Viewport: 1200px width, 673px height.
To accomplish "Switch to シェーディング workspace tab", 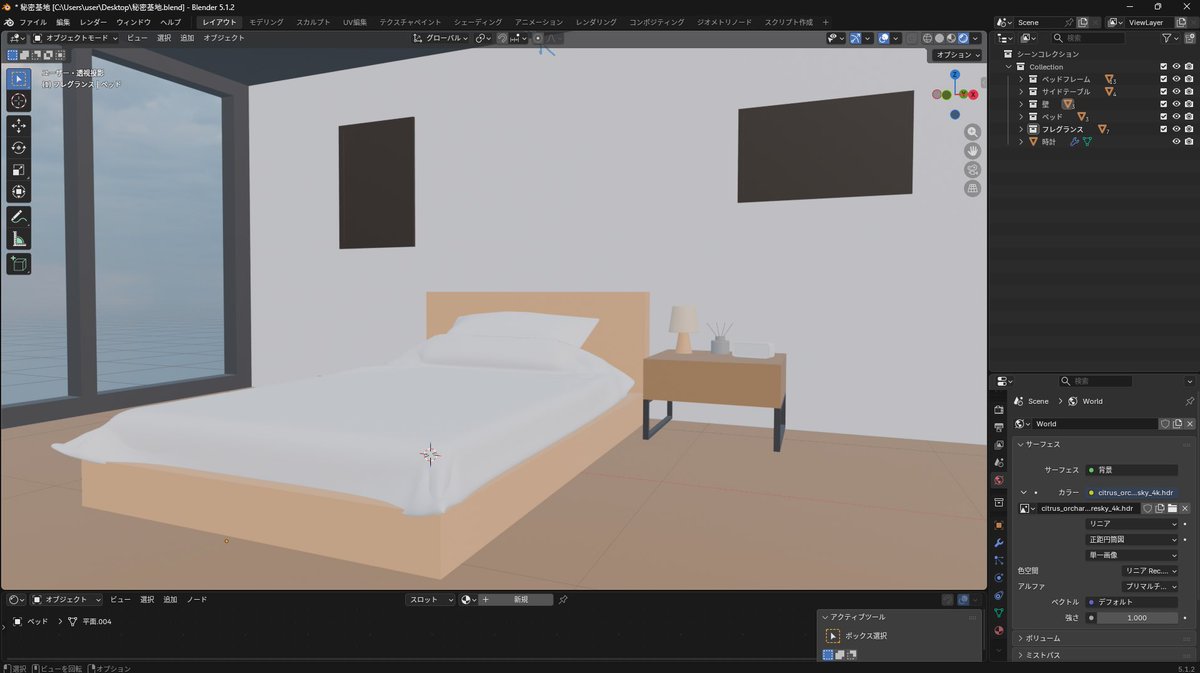I will click(477, 22).
